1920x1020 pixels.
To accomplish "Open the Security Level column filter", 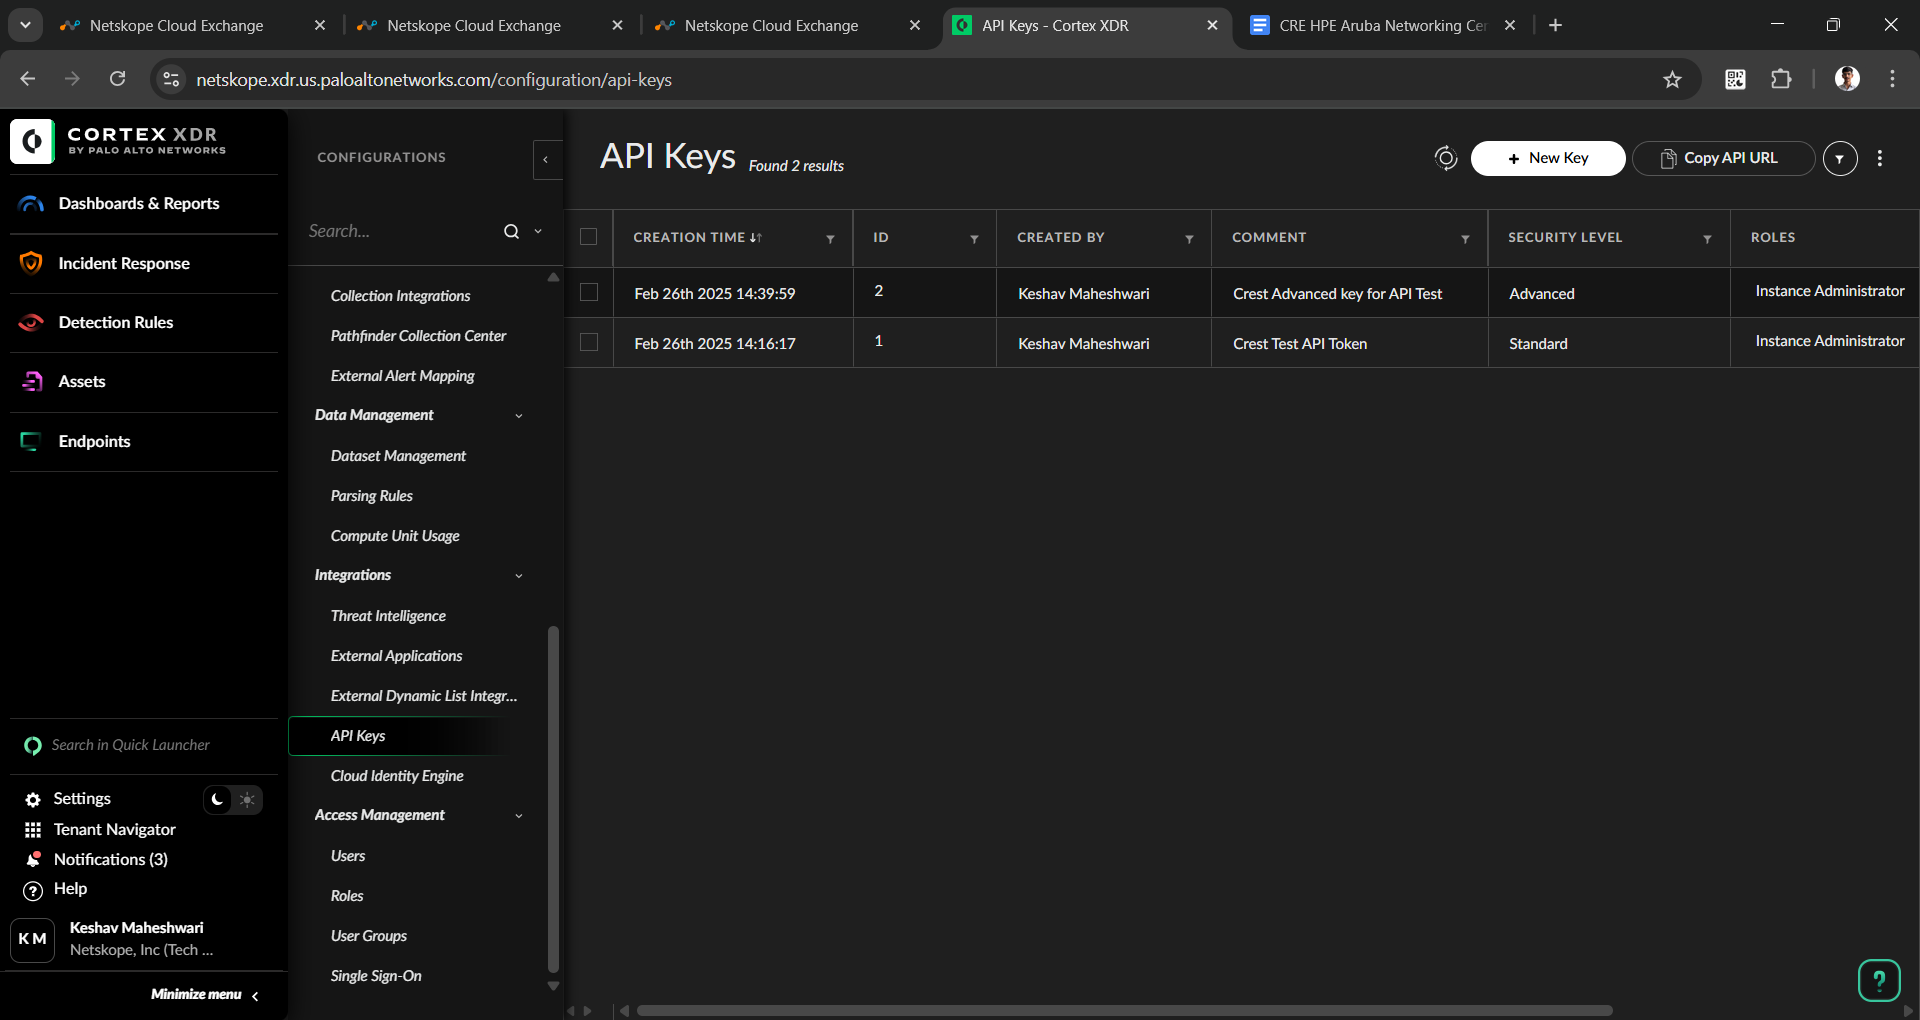I will (1707, 239).
